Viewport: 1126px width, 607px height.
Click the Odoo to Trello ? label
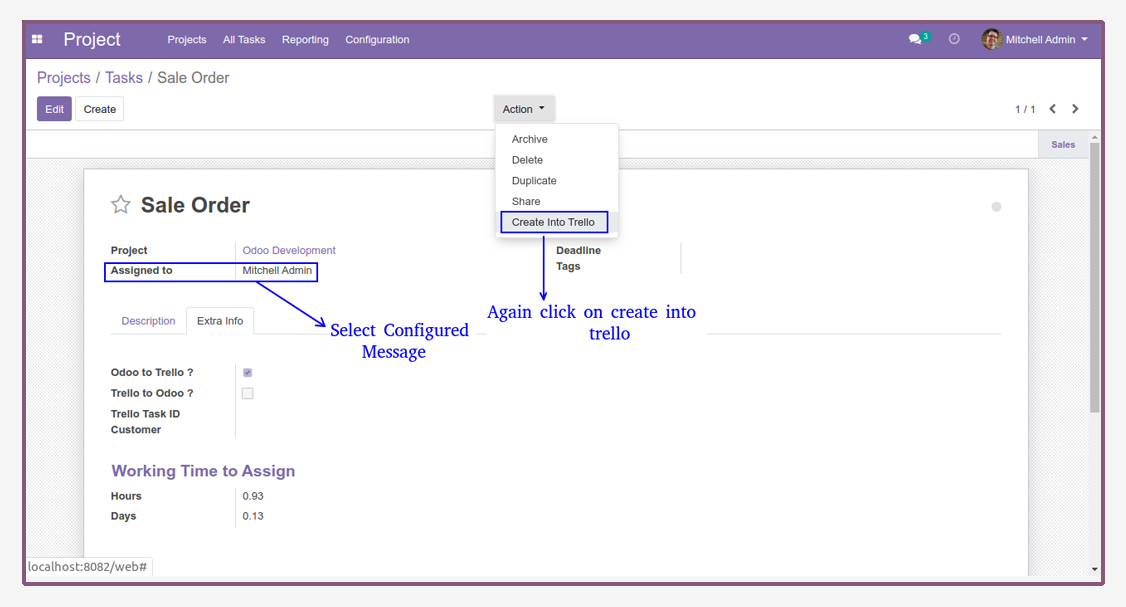(152, 373)
